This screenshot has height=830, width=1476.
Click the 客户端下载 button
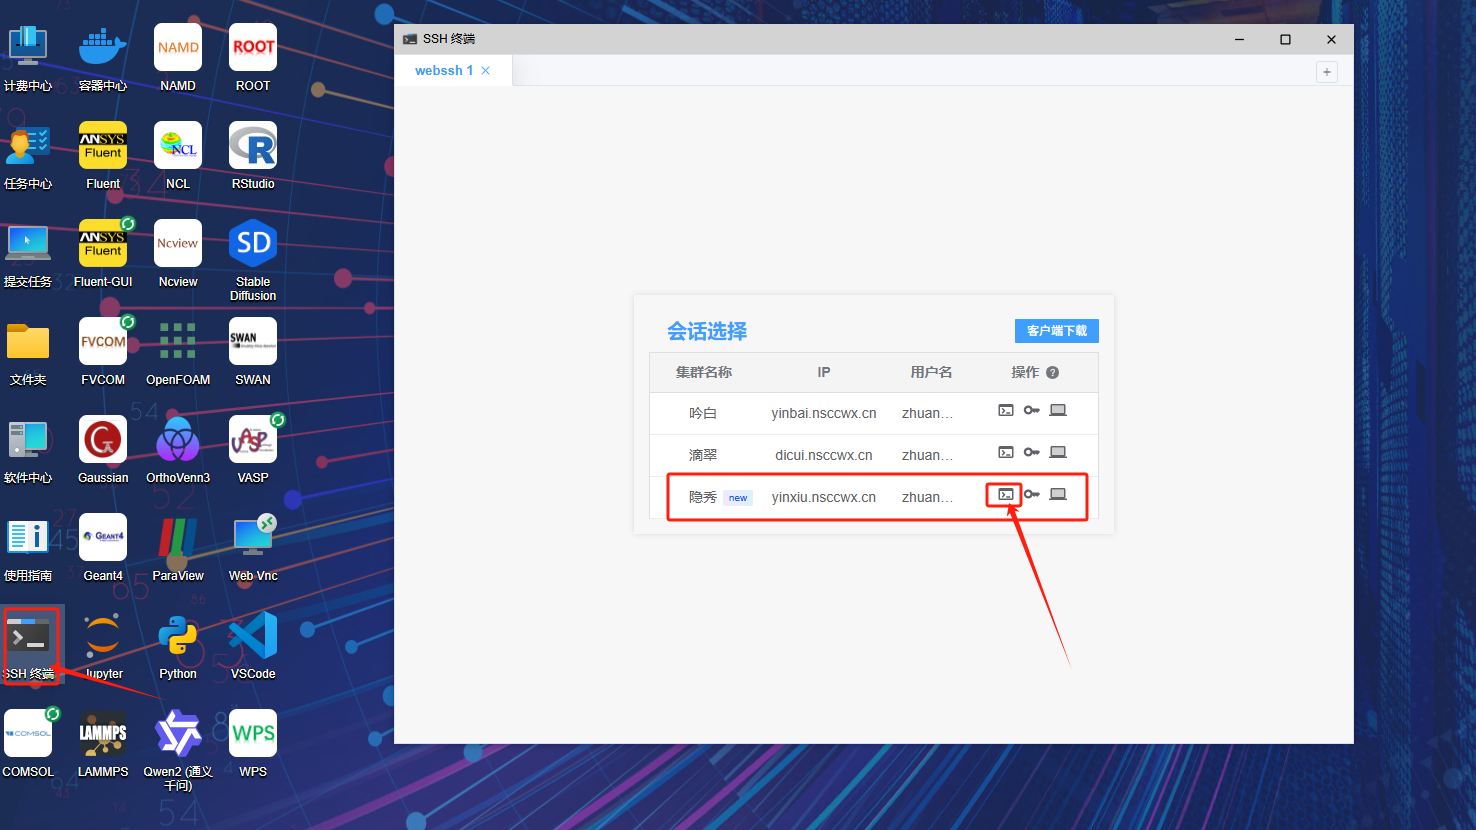pyautogui.click(x=1056, y=331)
